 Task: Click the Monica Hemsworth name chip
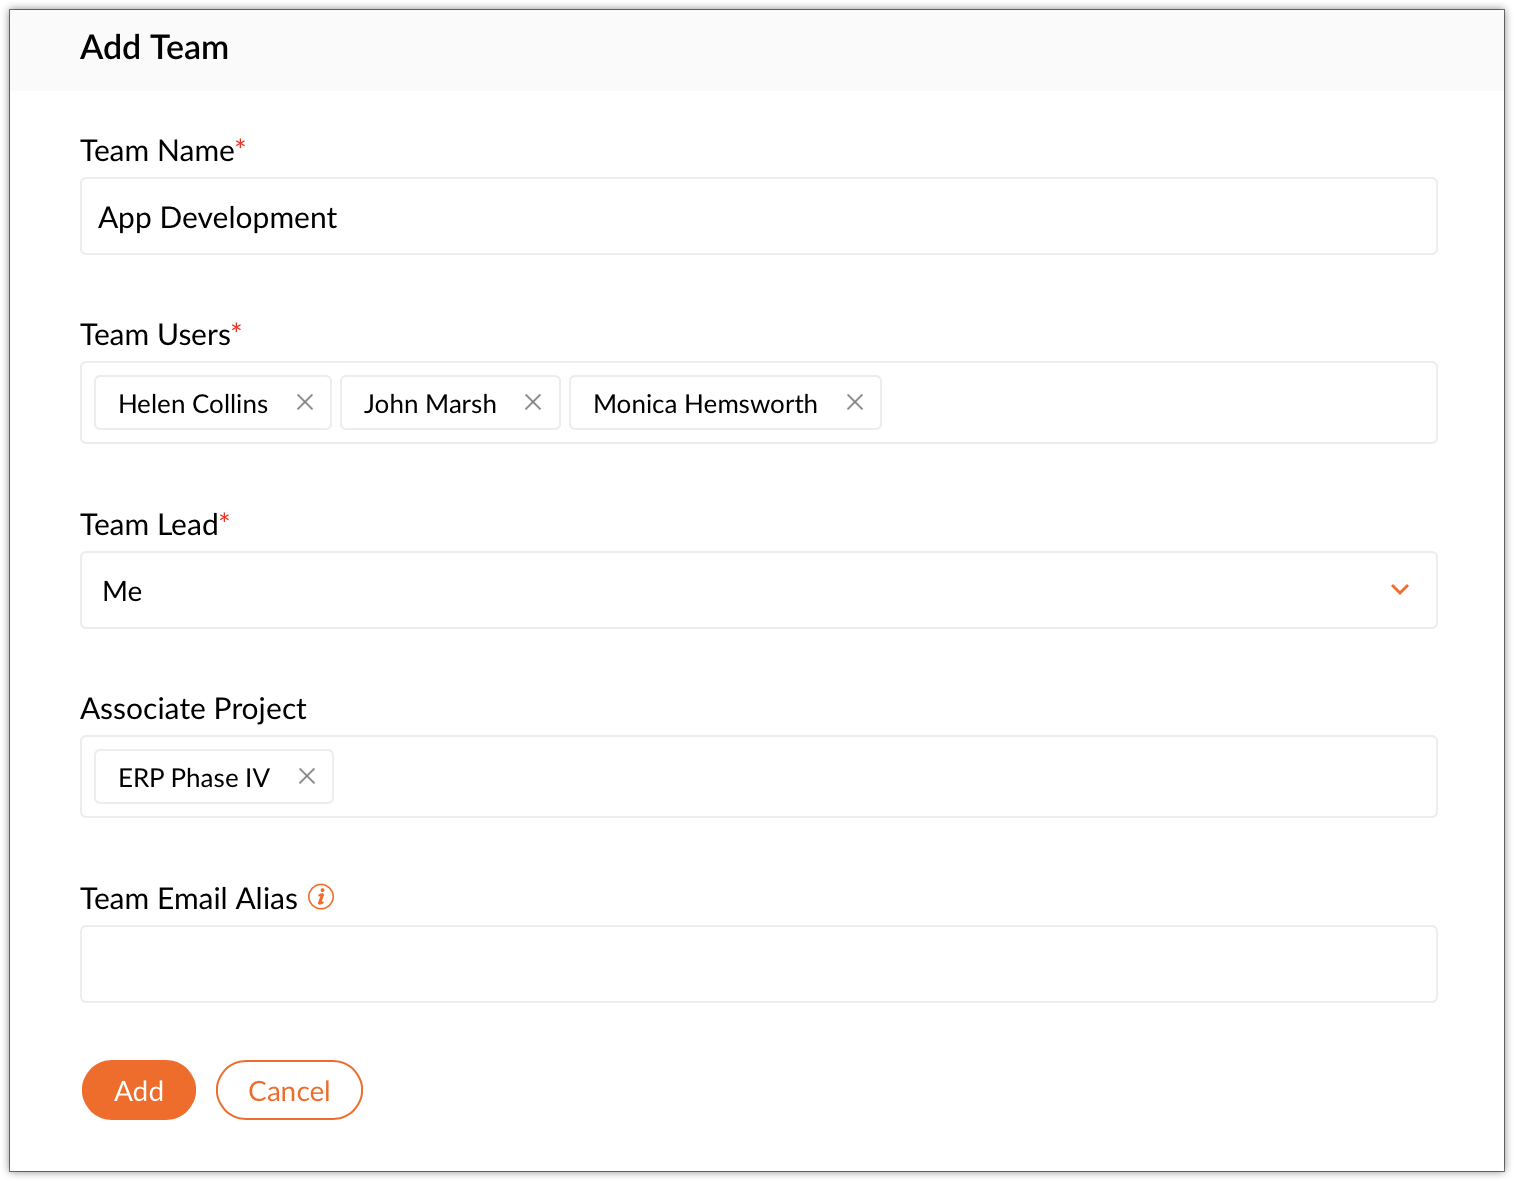pos(705,404)
